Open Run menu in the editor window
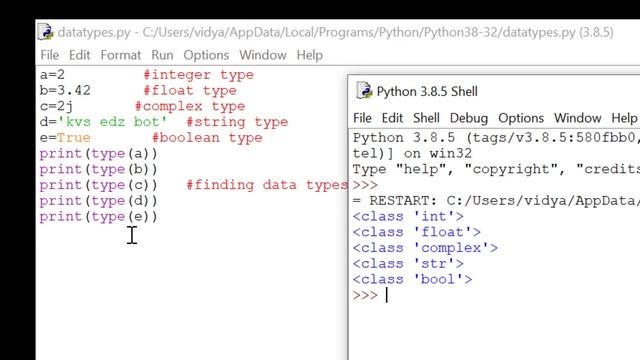 (162, 55)
